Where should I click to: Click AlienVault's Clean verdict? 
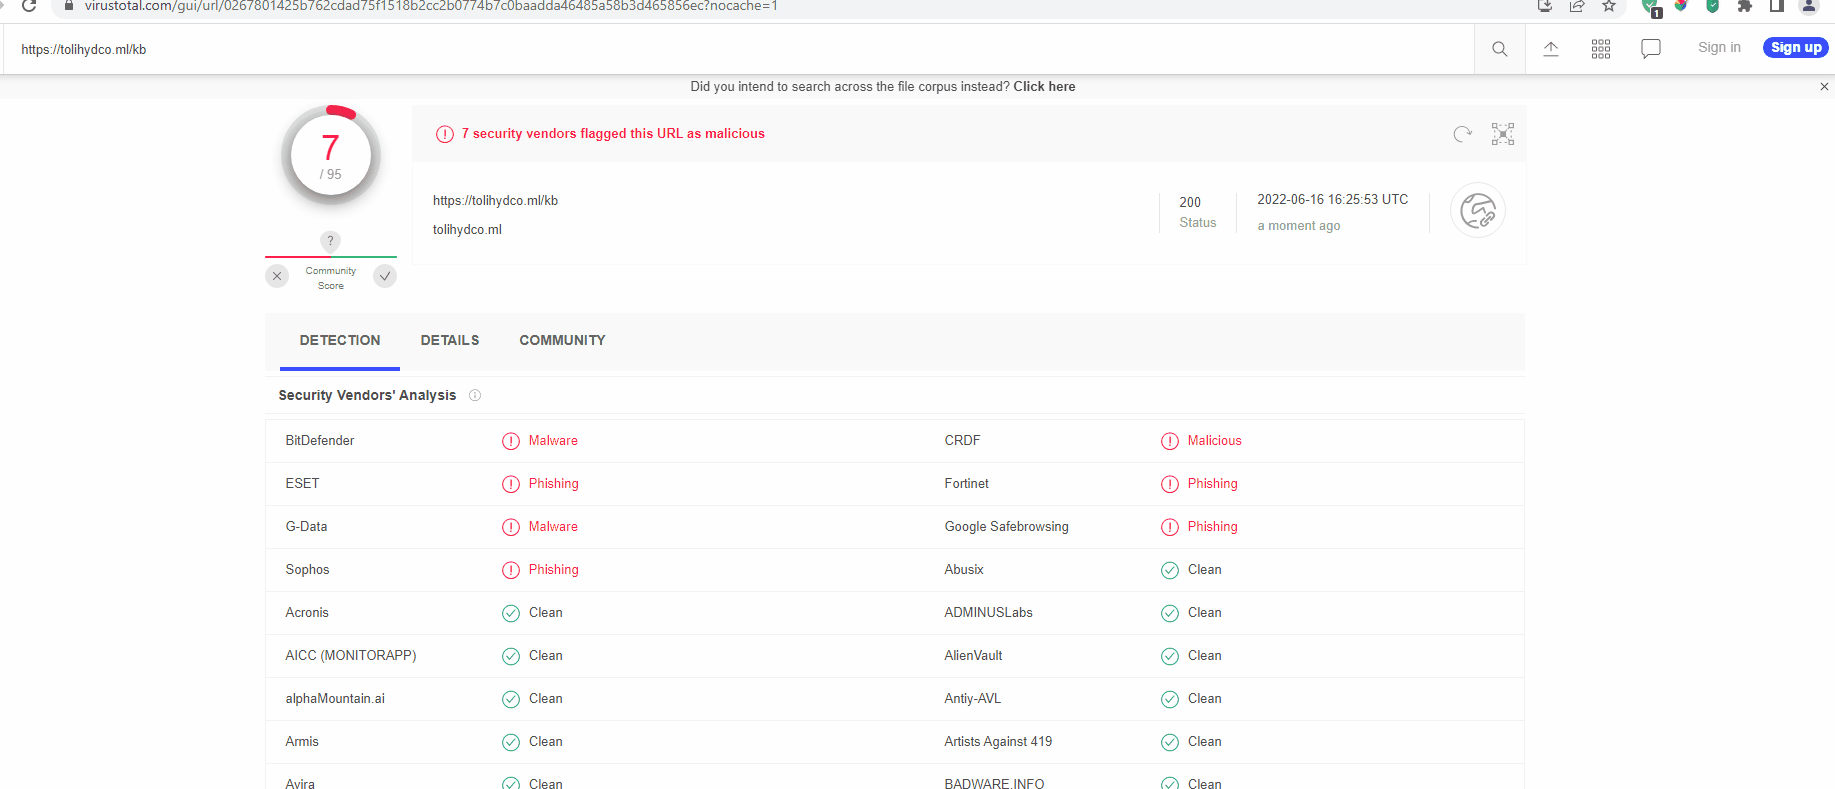[1204, 656]
